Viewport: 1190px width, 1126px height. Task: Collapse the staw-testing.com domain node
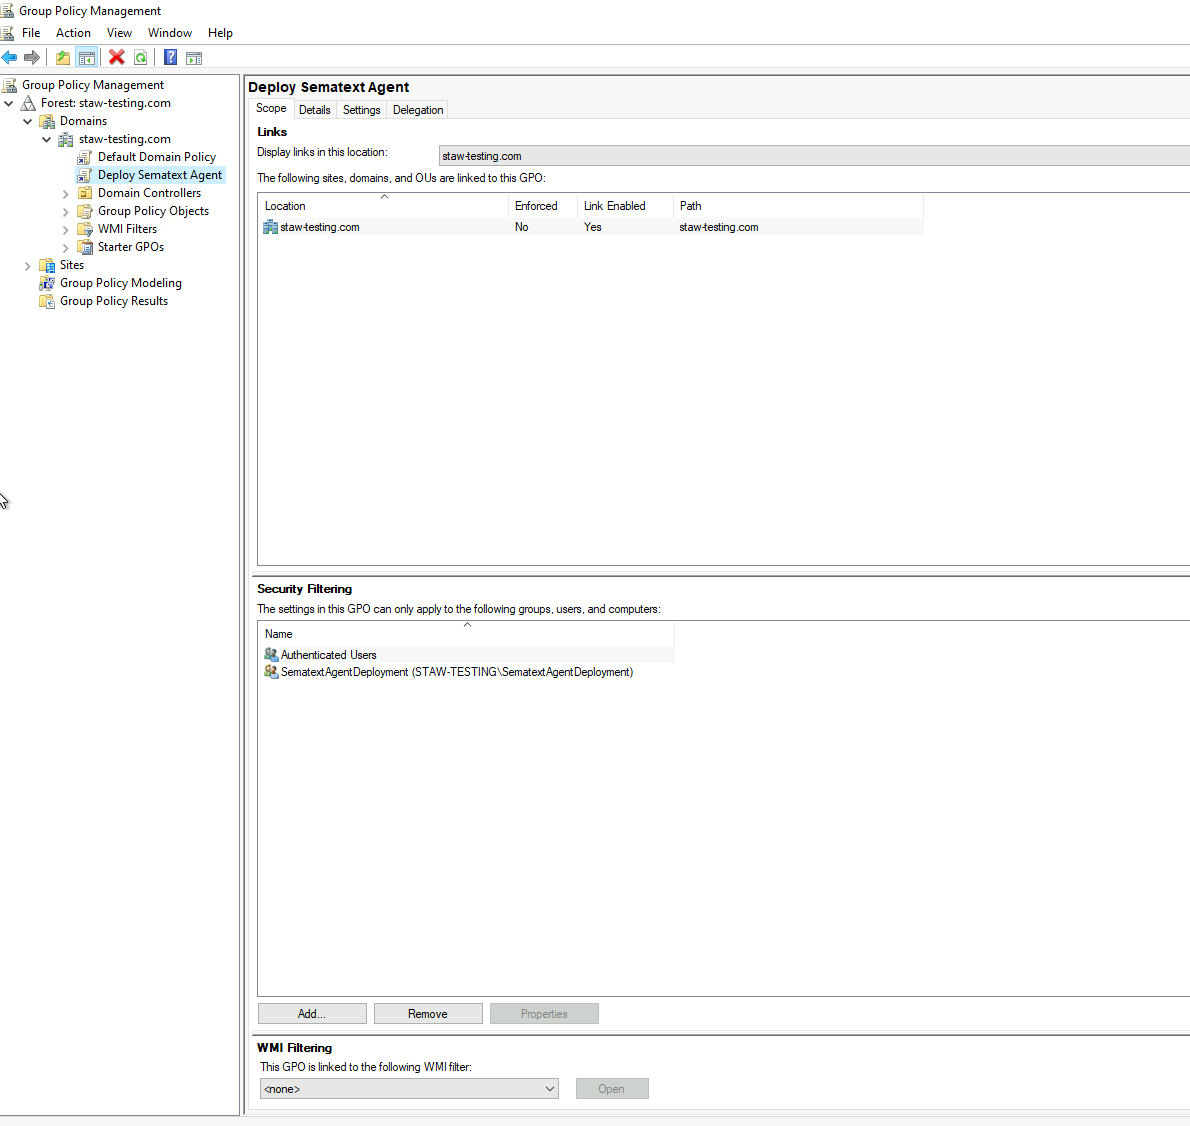(x=46, y=140)
